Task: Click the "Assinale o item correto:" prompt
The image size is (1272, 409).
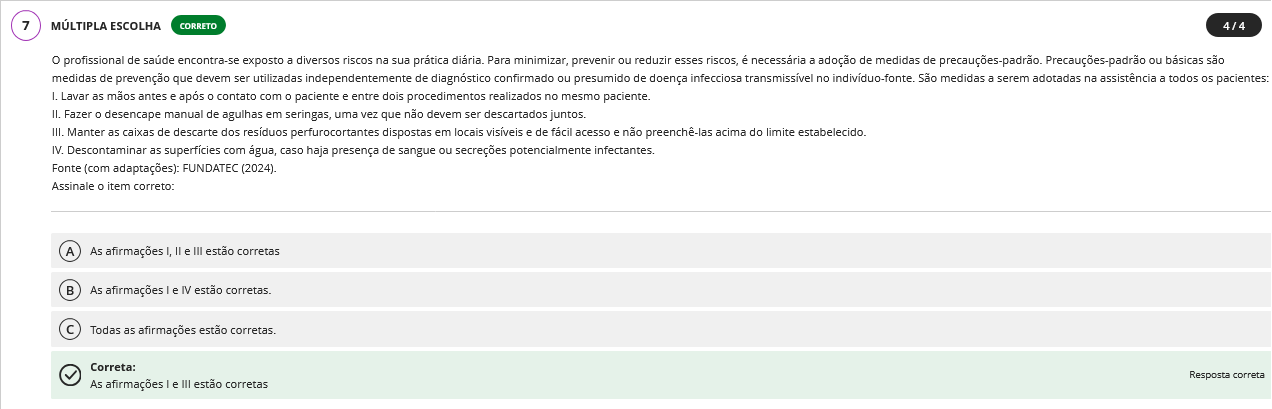Action: click(113, 186)
